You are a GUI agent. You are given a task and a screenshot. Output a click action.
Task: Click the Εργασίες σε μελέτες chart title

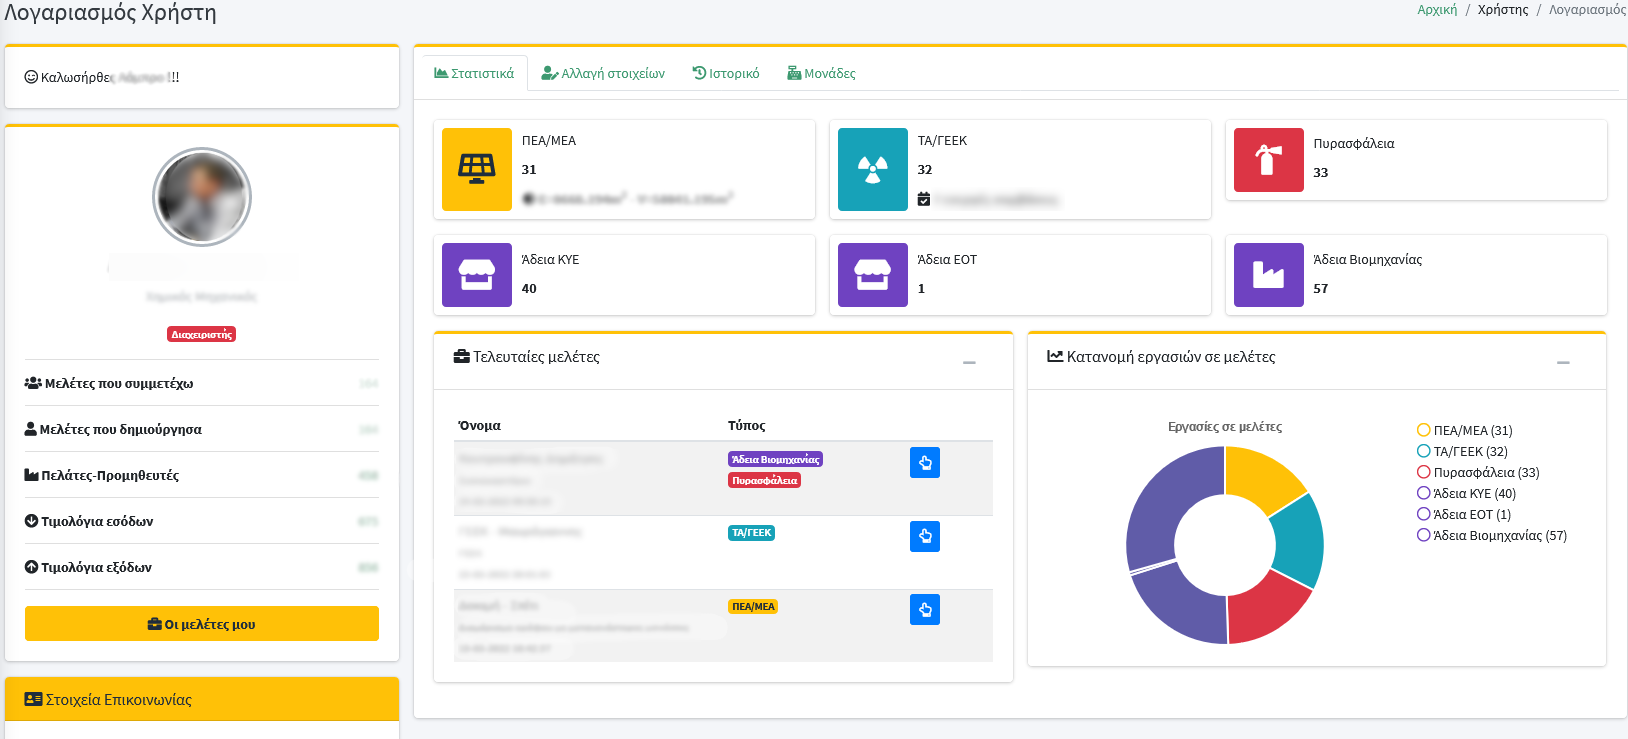(1225, 427)
